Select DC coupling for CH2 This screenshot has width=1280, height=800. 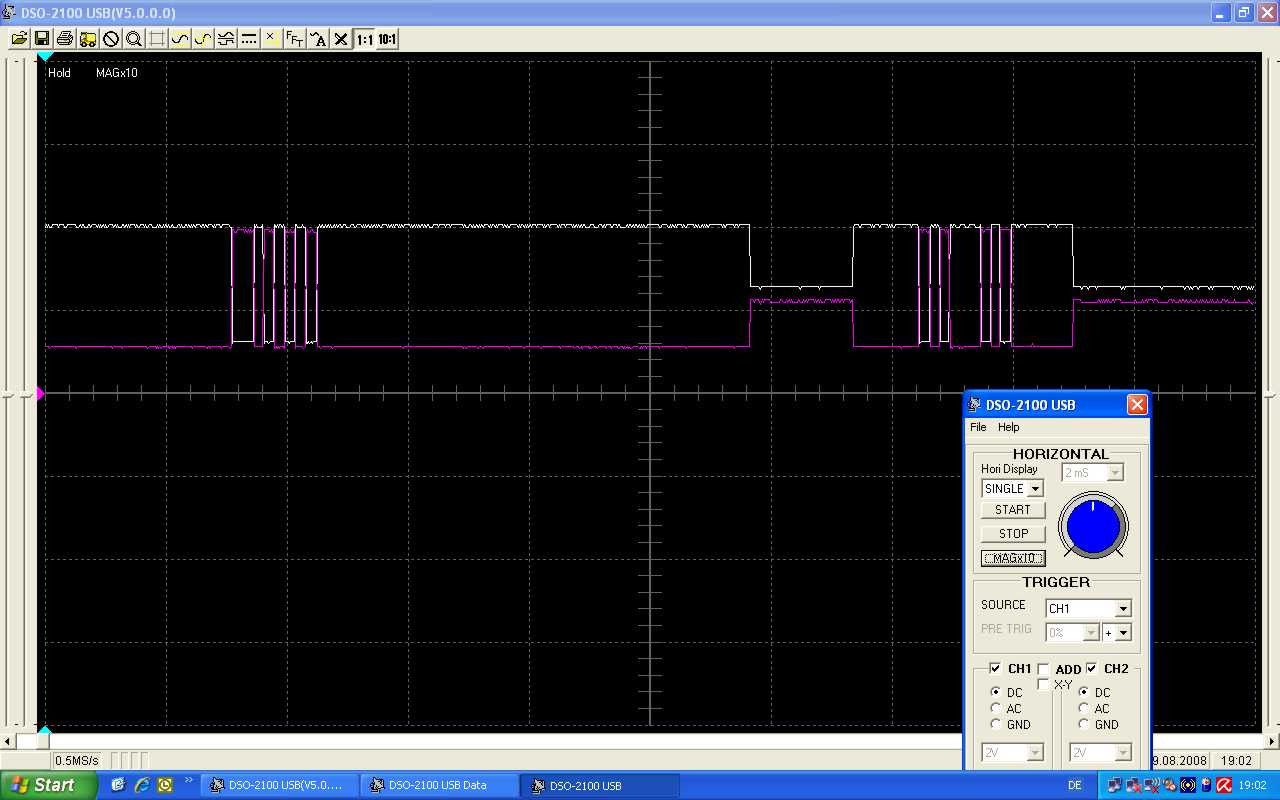1084,692
